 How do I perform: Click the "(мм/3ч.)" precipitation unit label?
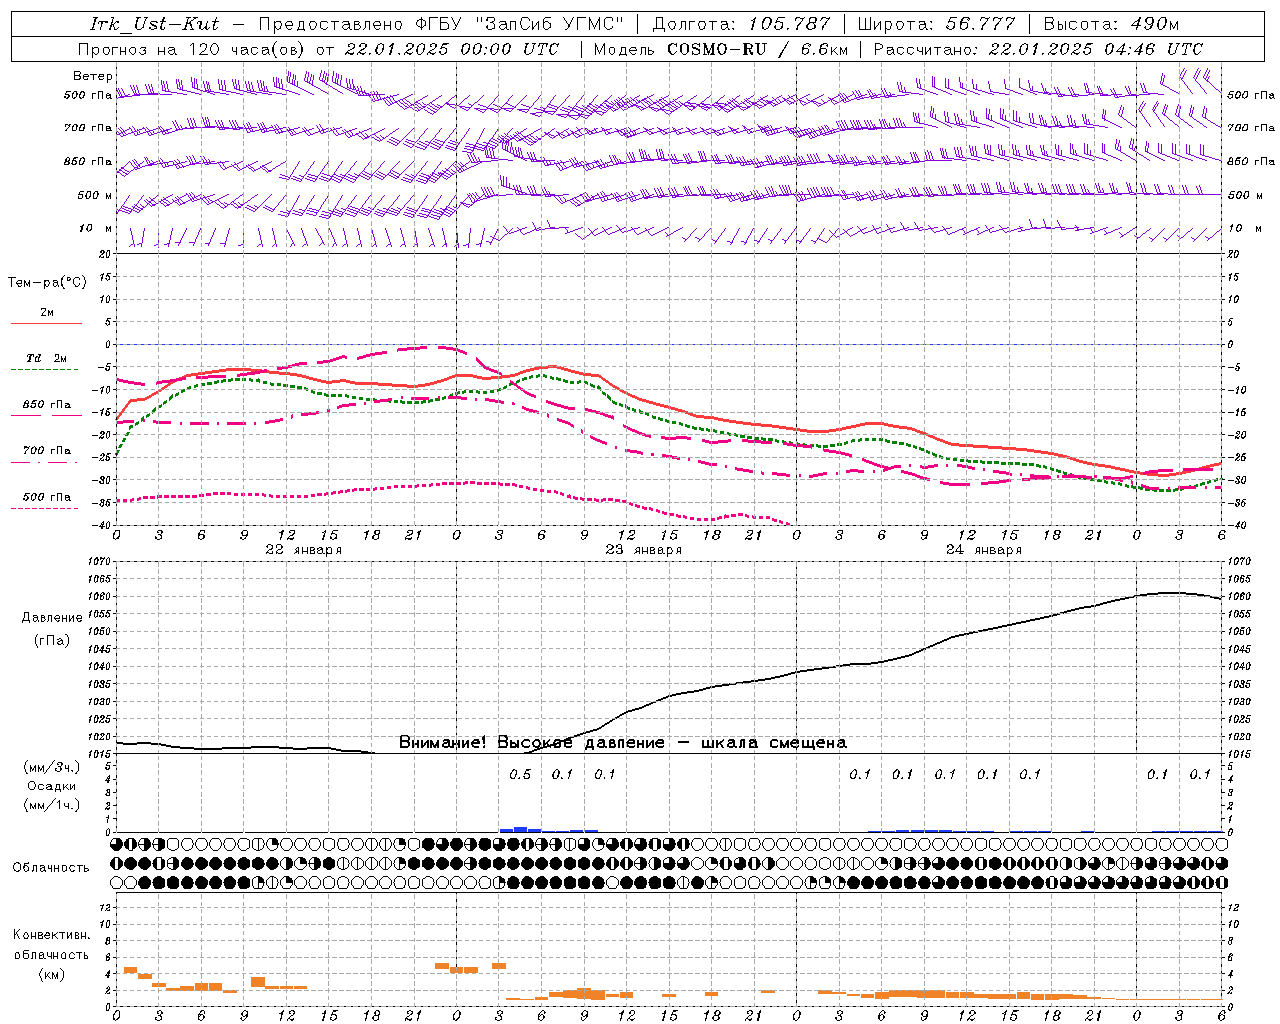point(51,767)
